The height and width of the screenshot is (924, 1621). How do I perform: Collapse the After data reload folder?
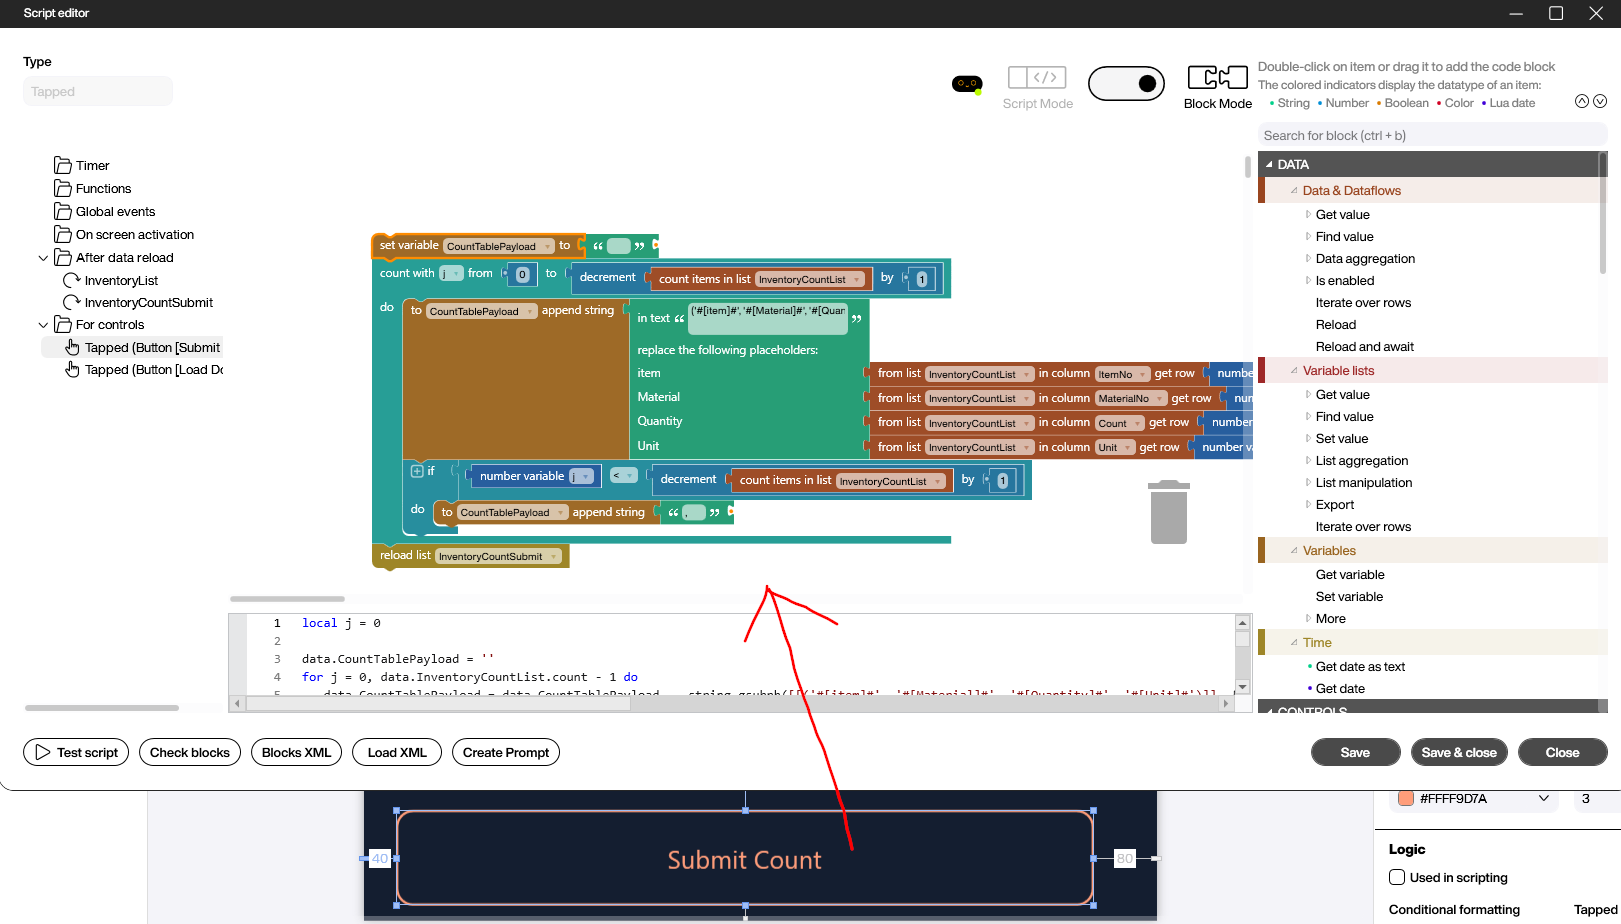click(x=43, y=258)
